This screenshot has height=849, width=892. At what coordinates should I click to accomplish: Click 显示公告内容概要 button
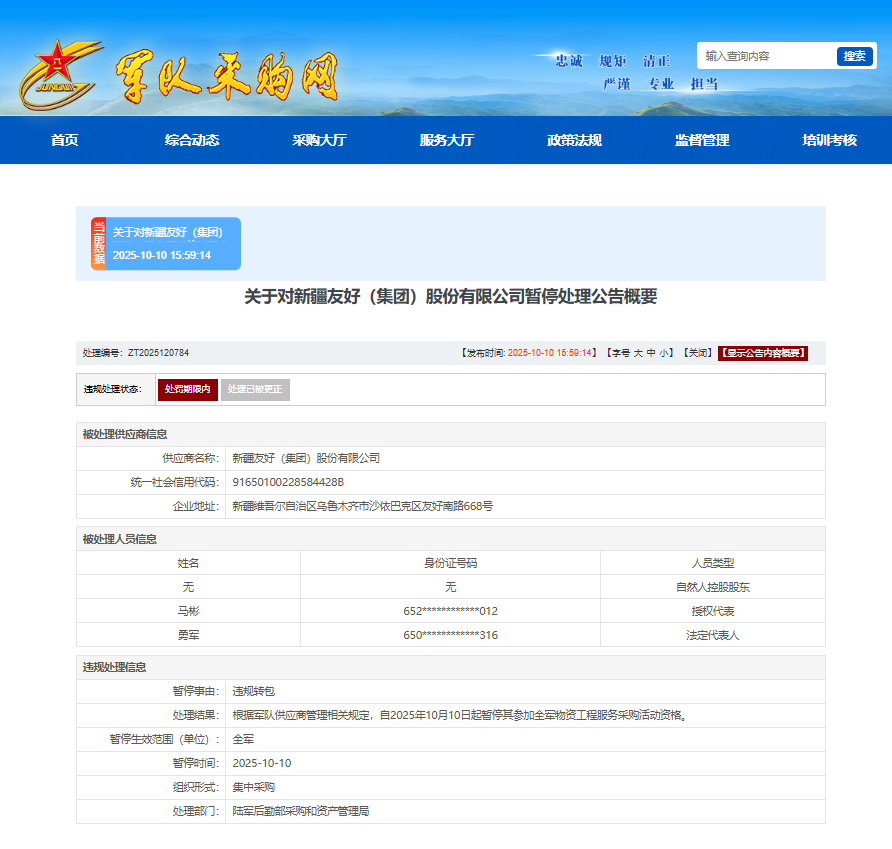[762, 353]
